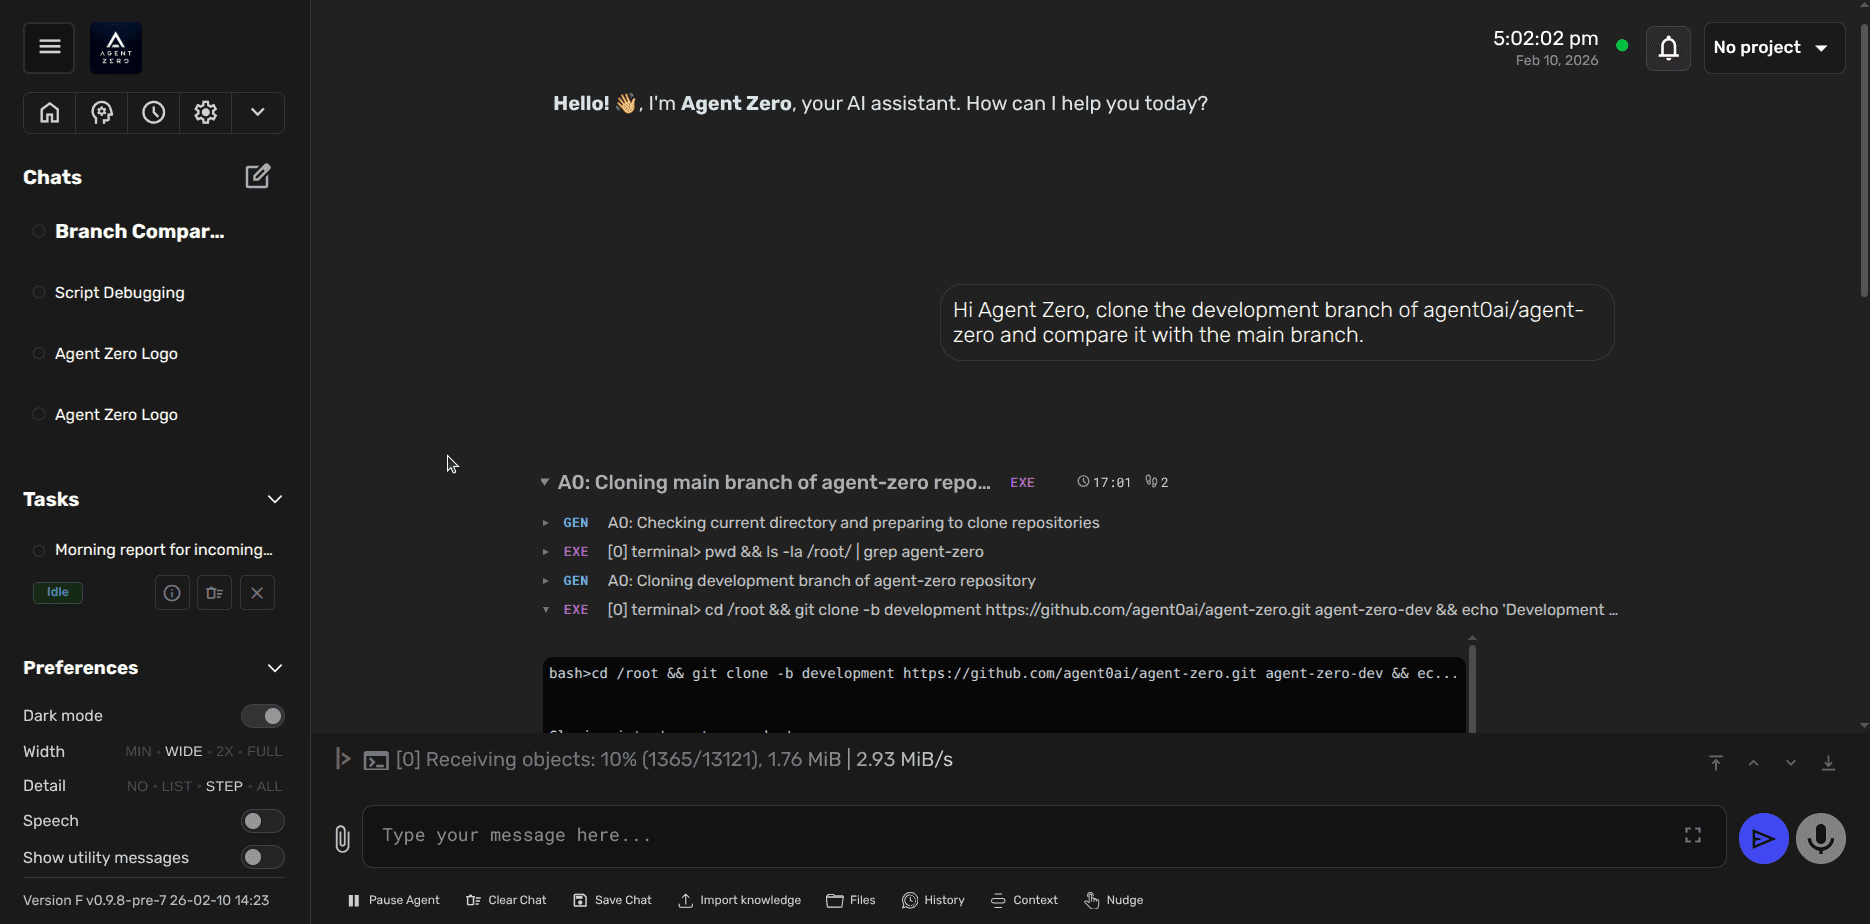Image resolution: width=1870 pixels, height=924 pixels.
Task: Click the green connection status dot
Action: coord(1622,46)
